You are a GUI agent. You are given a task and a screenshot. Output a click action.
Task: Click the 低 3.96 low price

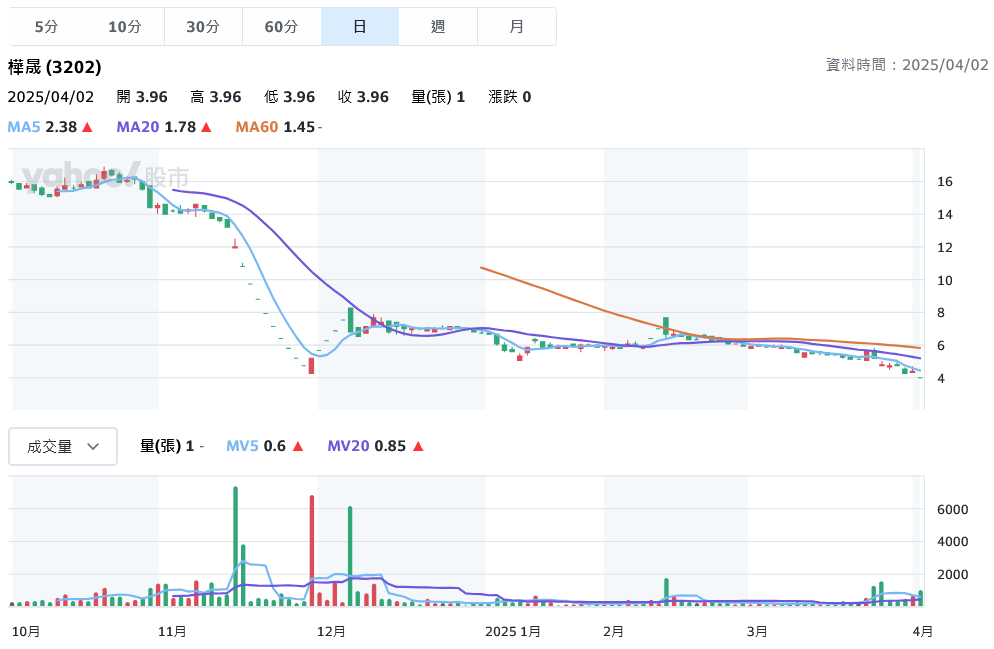pos(289,97)
